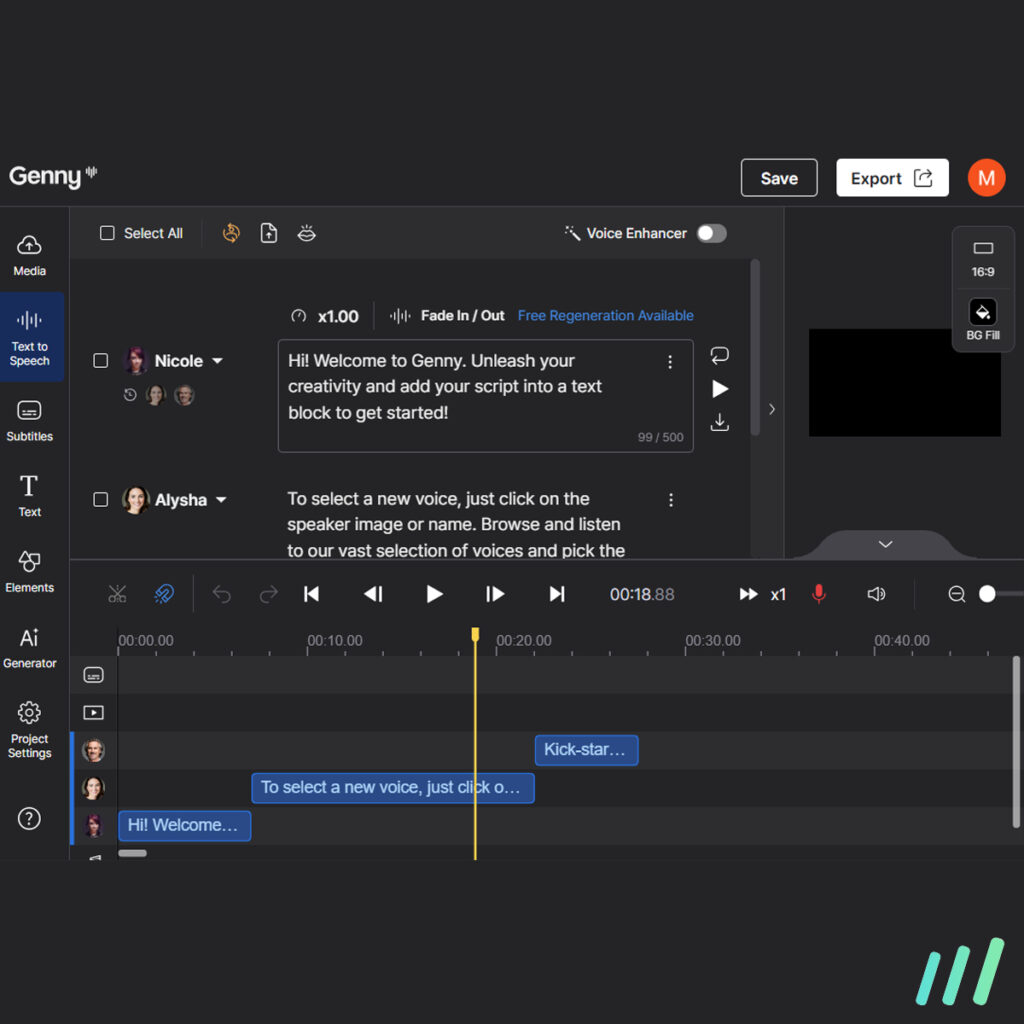Skip to the timeline start
Viewport: 1024px width, 1024px height.
[312, 594]
